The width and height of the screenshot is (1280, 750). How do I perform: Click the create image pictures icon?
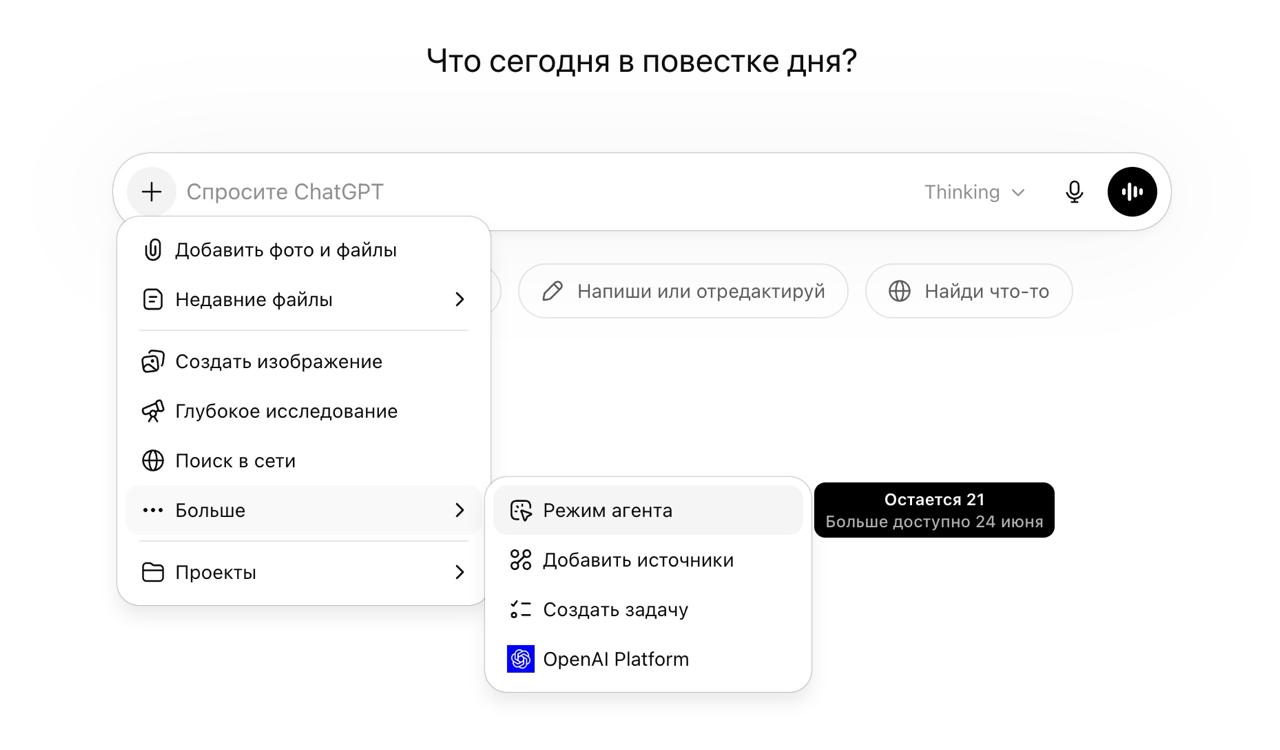pyautogui.click(x=153, y=361)
